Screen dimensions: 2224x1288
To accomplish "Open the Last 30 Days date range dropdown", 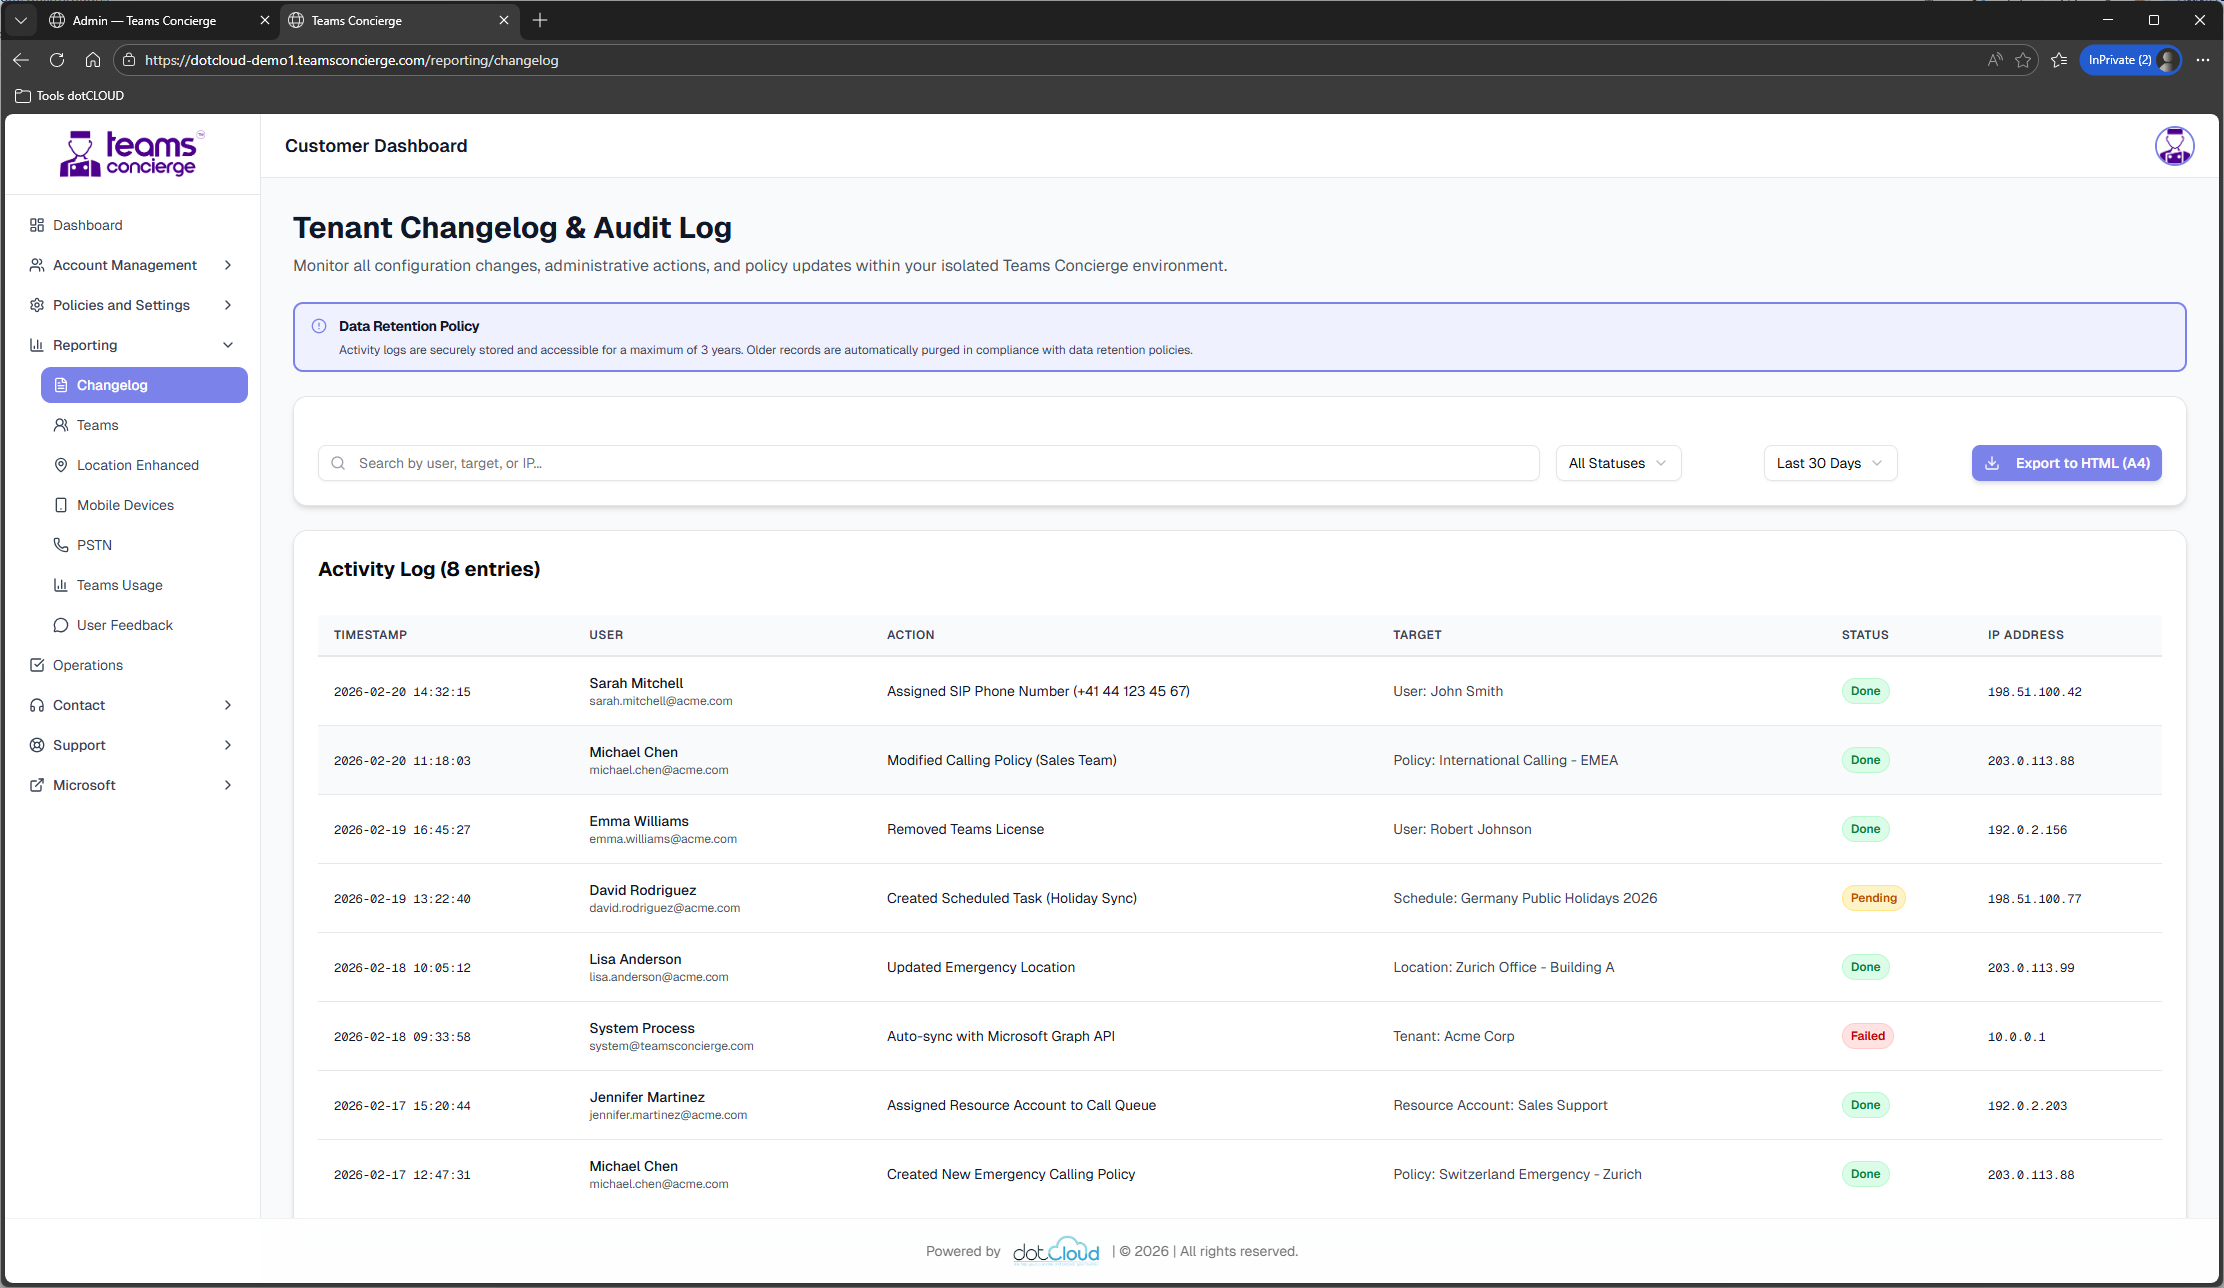I will [1830, 462].
